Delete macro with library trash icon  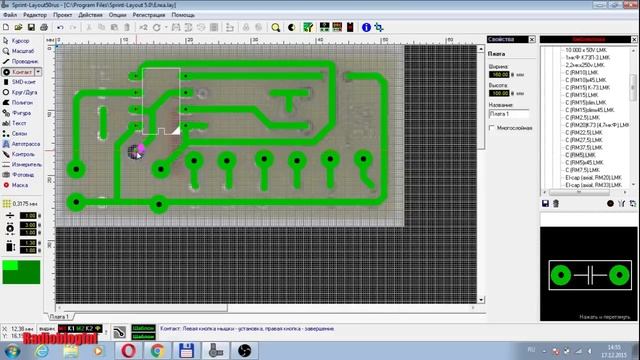pyautogui.click(x=556, y=203)
